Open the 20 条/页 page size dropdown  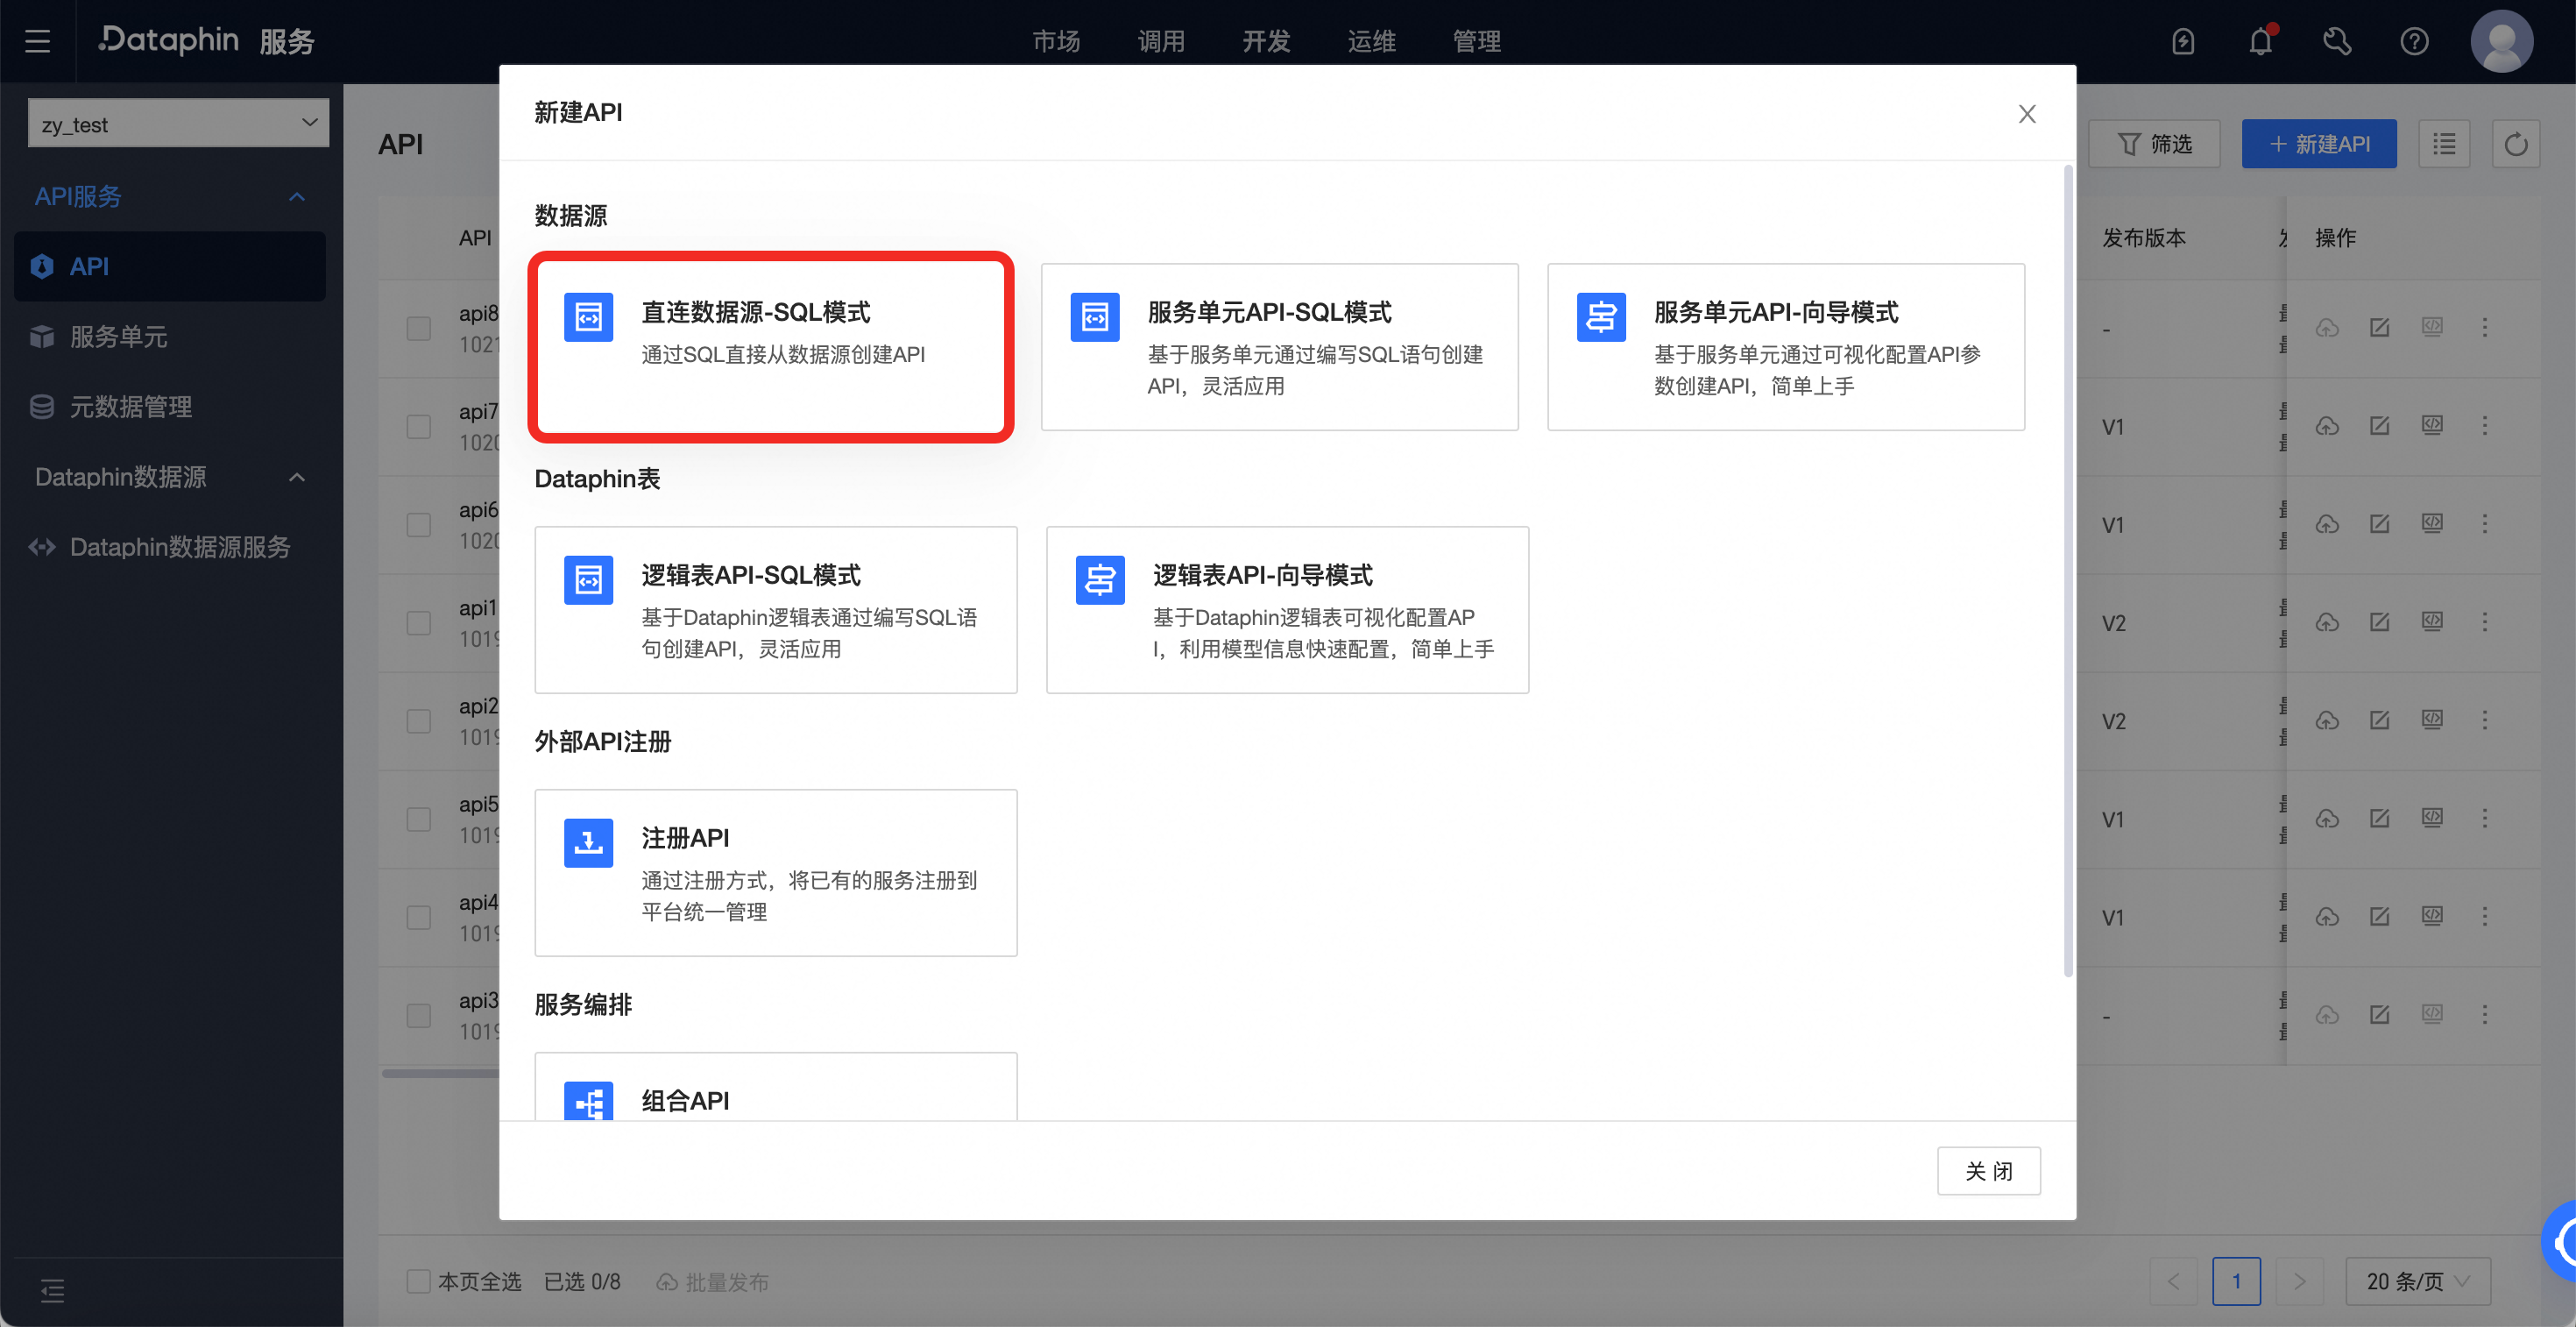2417,1281
